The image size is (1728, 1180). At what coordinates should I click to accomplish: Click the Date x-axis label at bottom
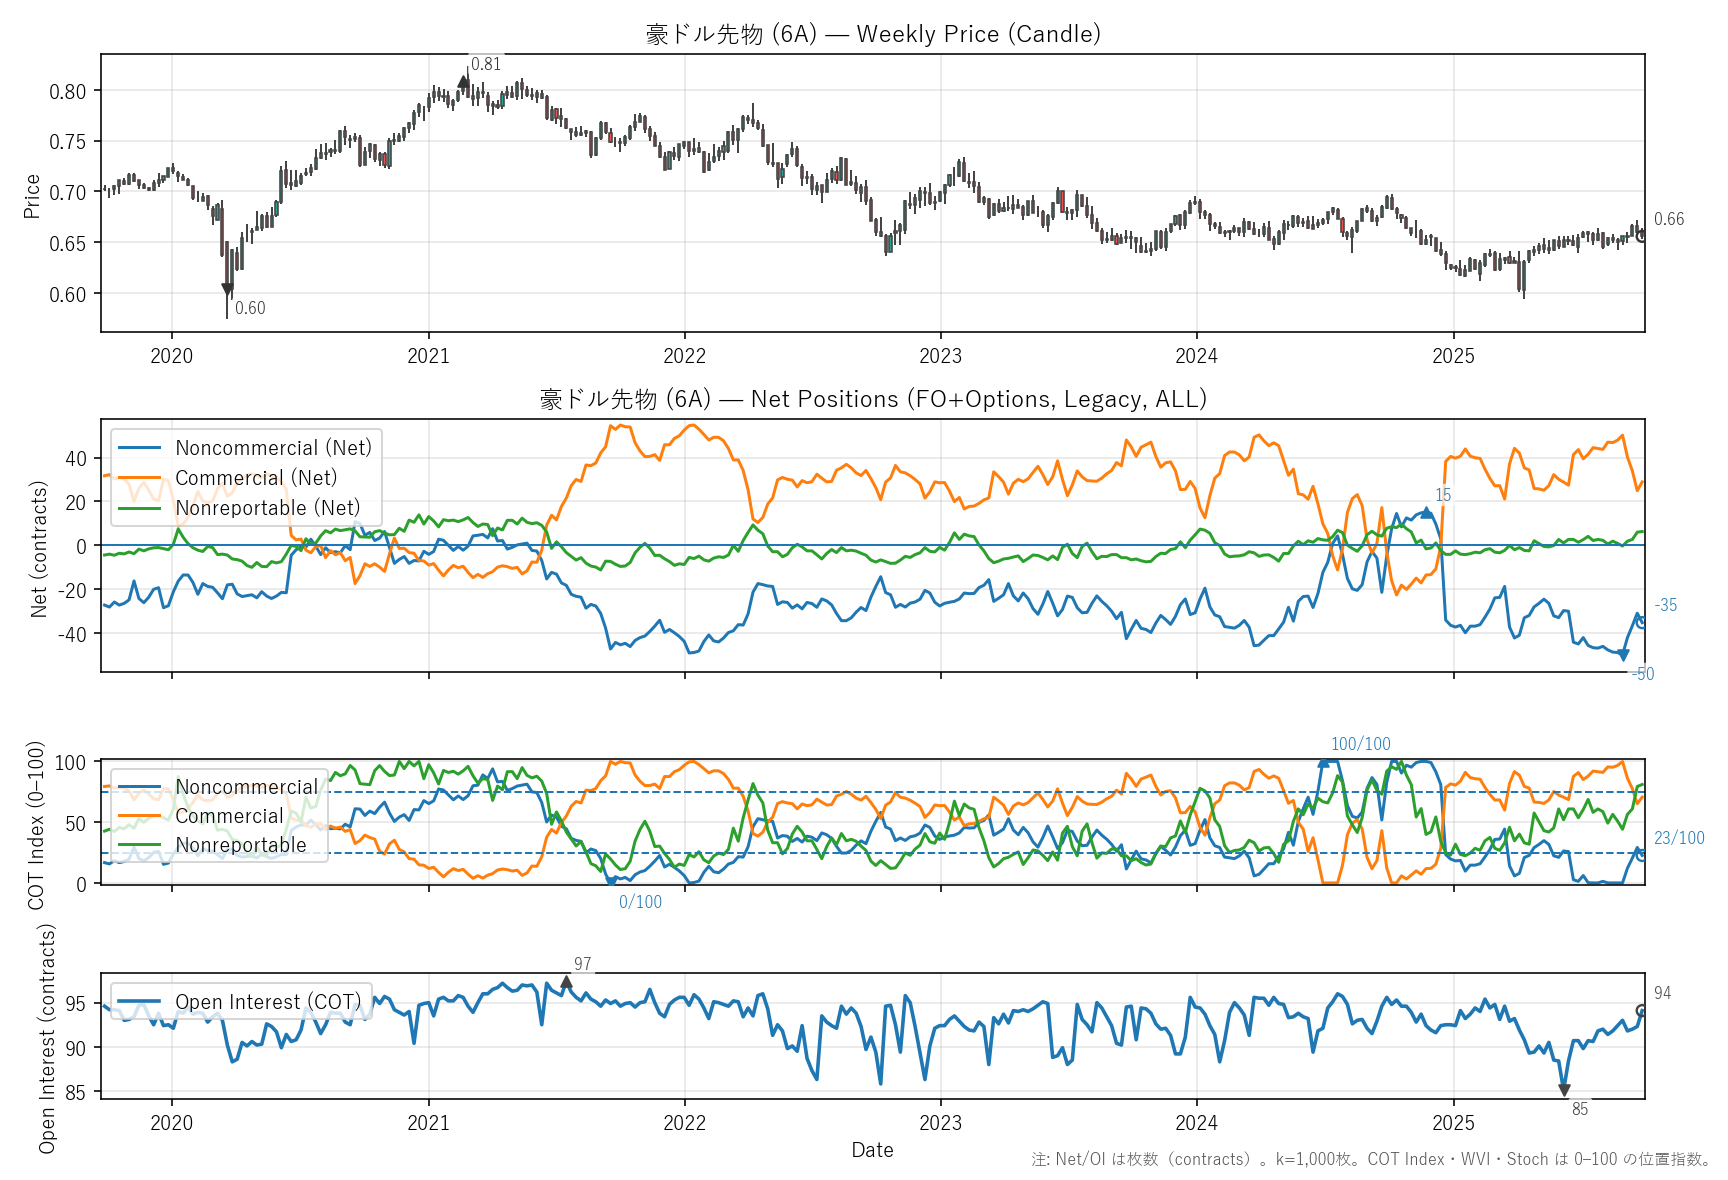[x=872, y=1150]
